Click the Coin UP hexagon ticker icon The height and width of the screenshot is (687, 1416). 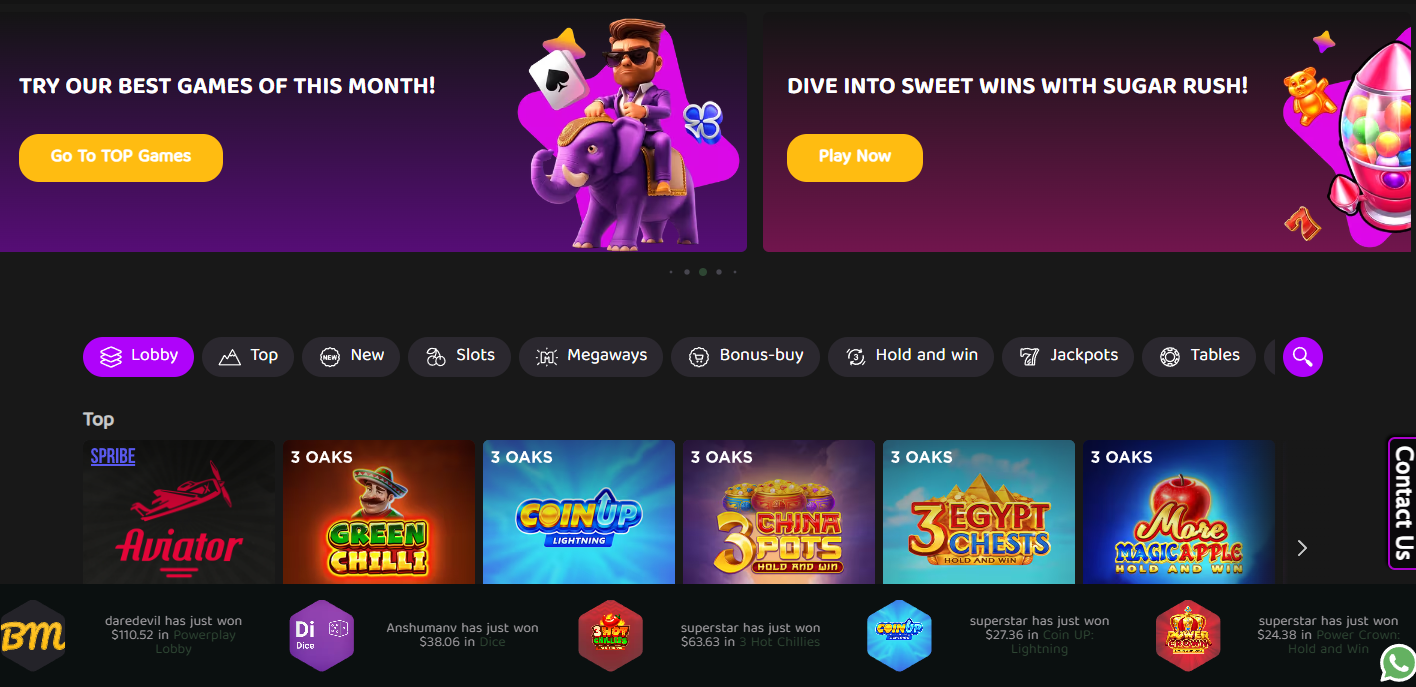coord(899,635)
